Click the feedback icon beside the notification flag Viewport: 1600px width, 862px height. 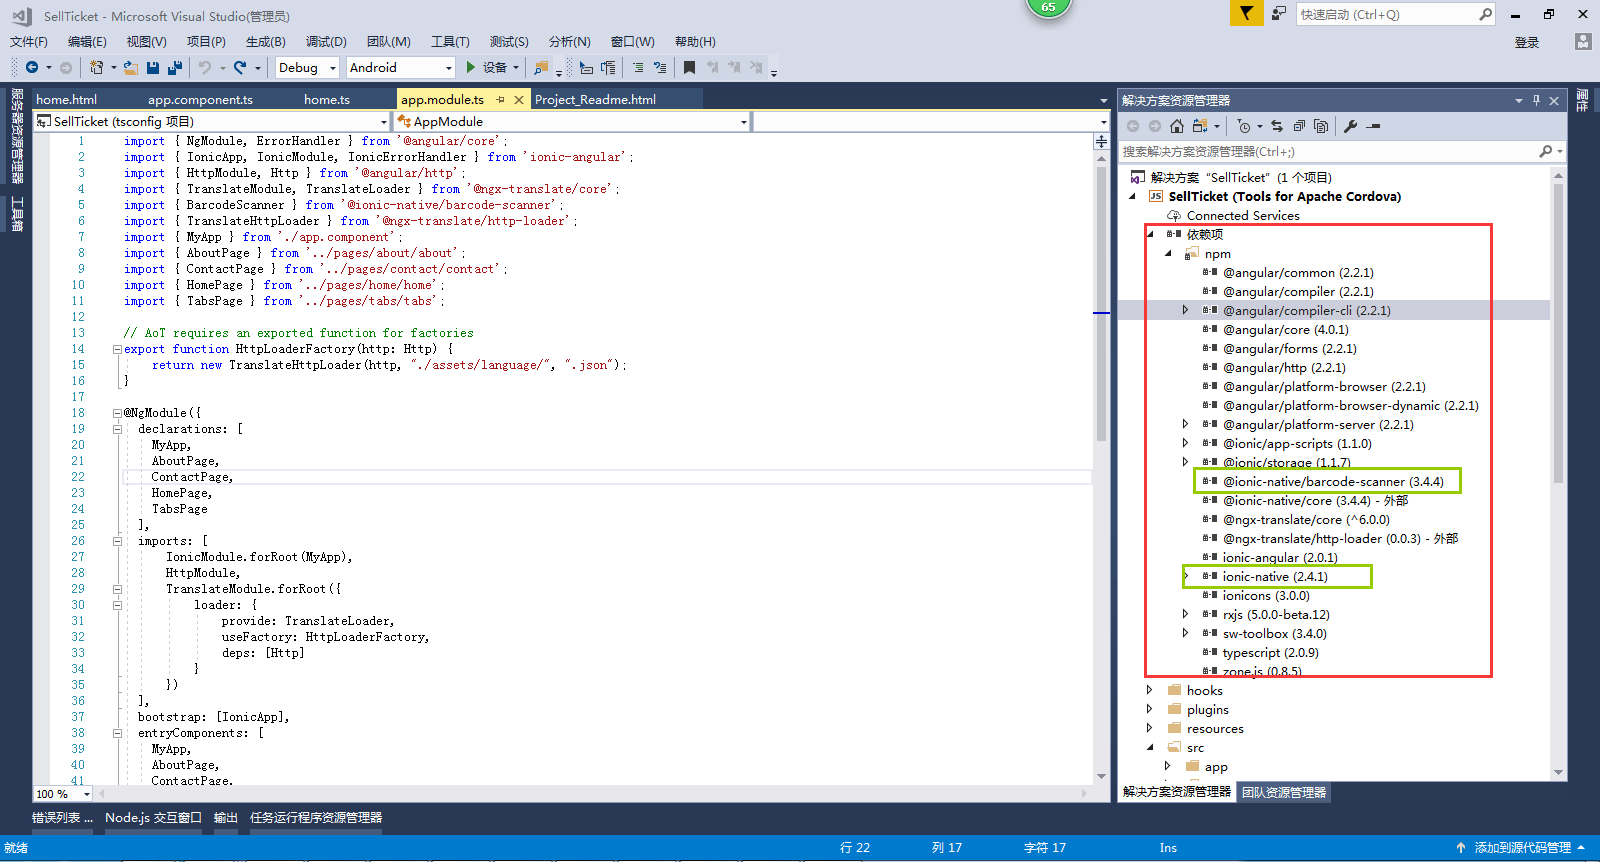pos(1279,13)
